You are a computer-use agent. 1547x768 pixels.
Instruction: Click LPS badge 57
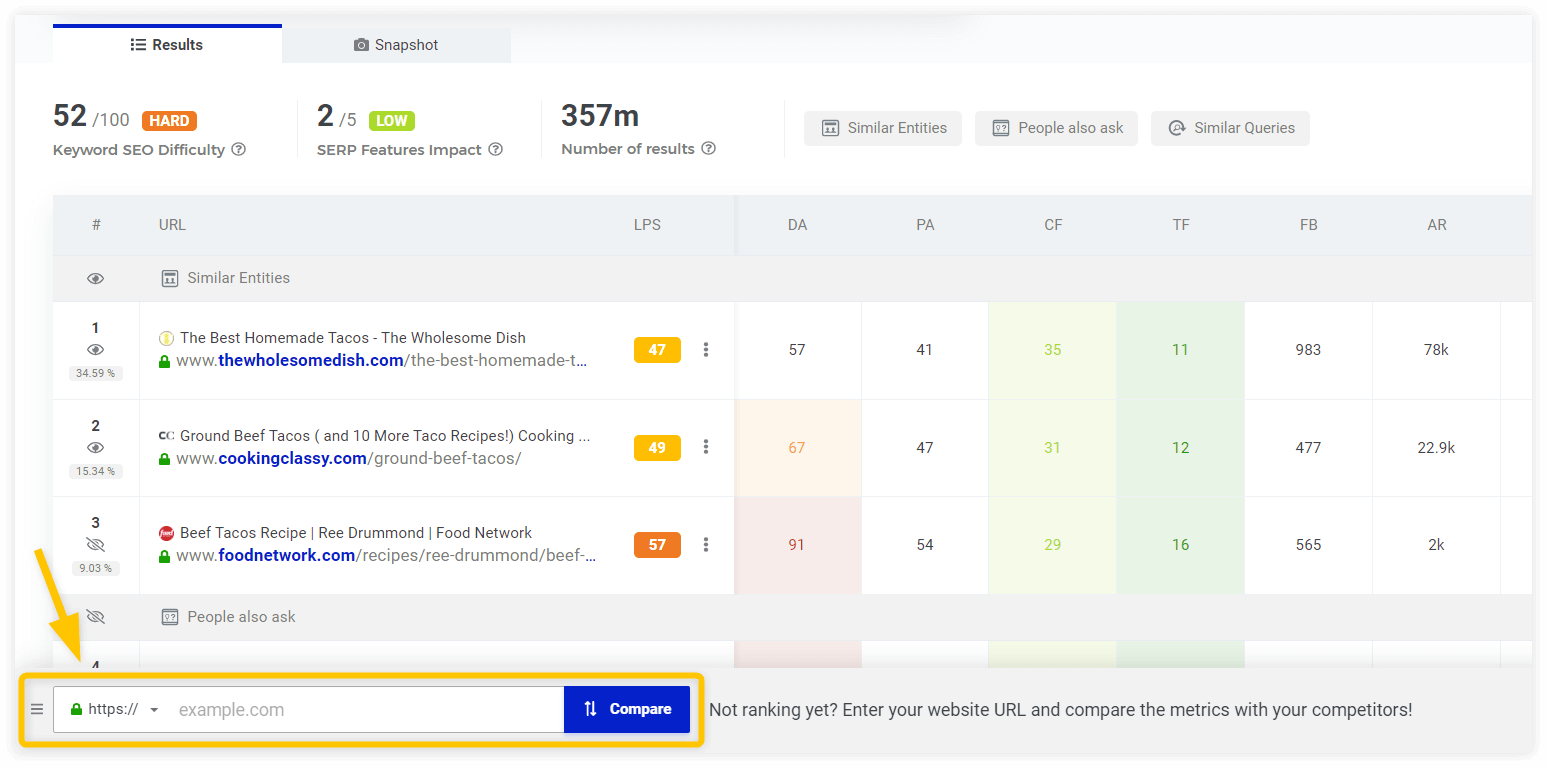pyautogui.click(x=657, y=545)
